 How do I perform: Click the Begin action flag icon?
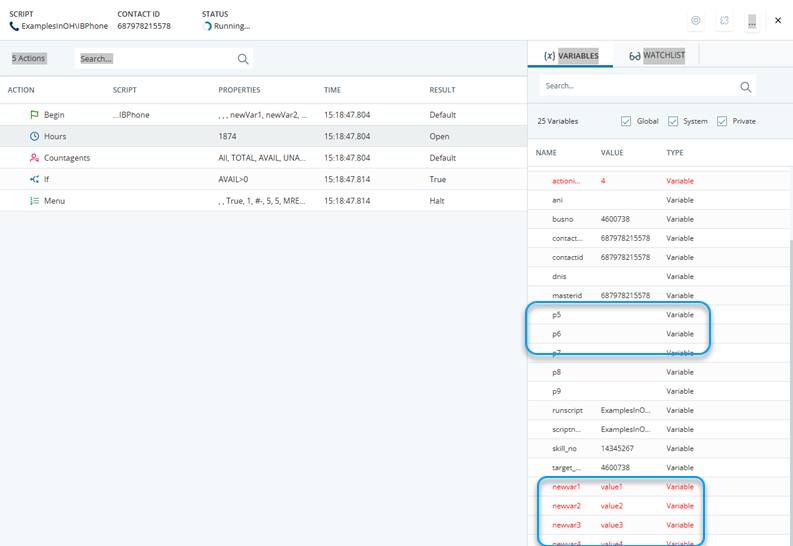[34, 115]
